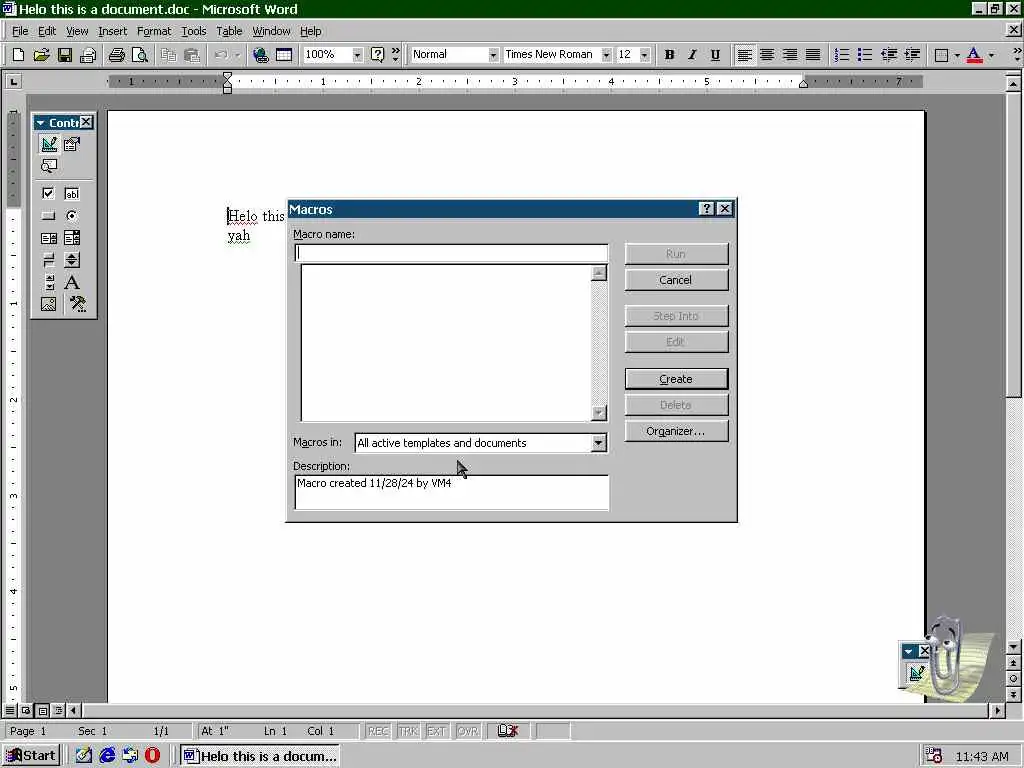Viewport: 1024px width, 768px height.
Task: Open the File menu
Action: pyautogui.click(x=20, y=31)
